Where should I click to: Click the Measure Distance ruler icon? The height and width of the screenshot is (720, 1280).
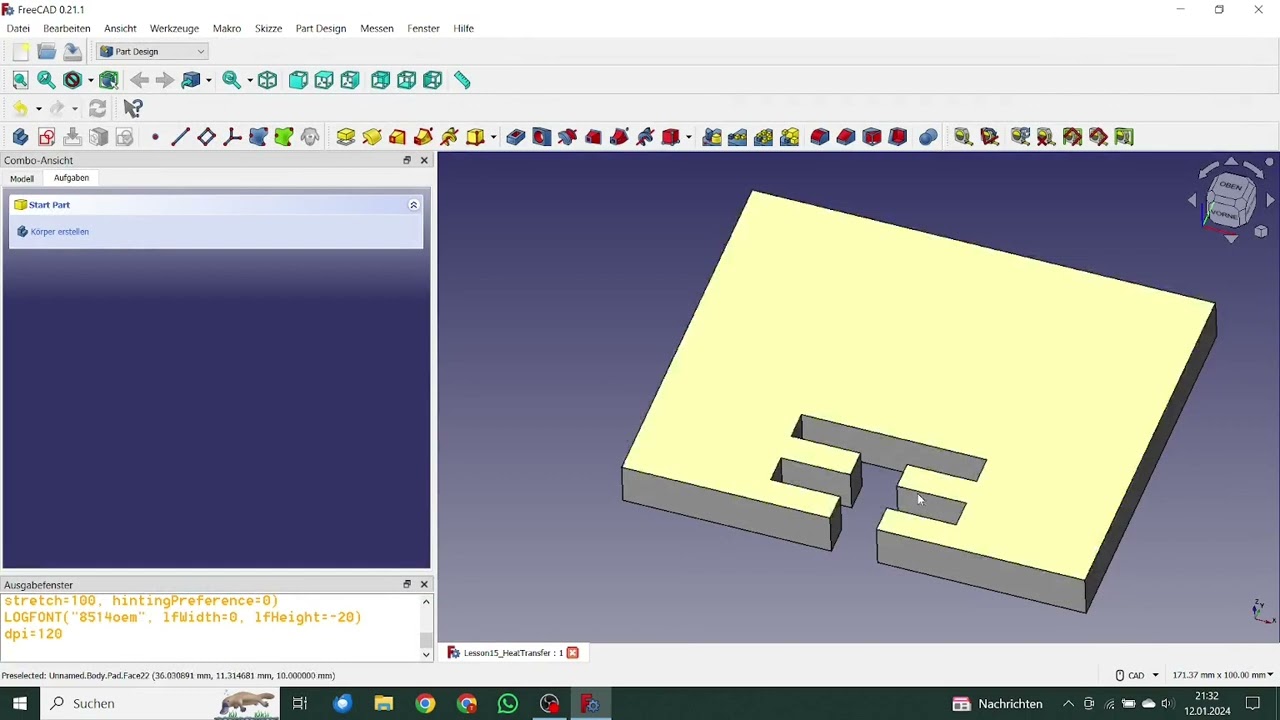coord(462,80)
